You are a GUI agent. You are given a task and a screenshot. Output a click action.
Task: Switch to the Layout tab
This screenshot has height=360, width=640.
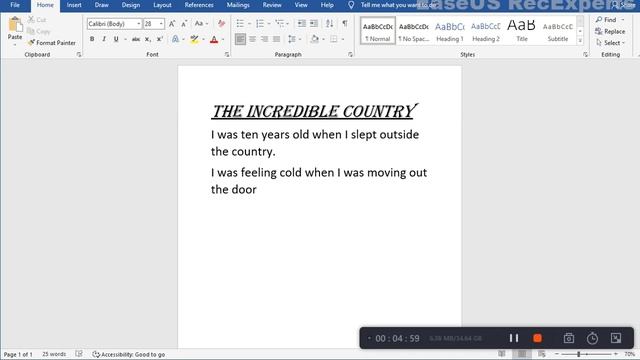click(x=162, y=5)
